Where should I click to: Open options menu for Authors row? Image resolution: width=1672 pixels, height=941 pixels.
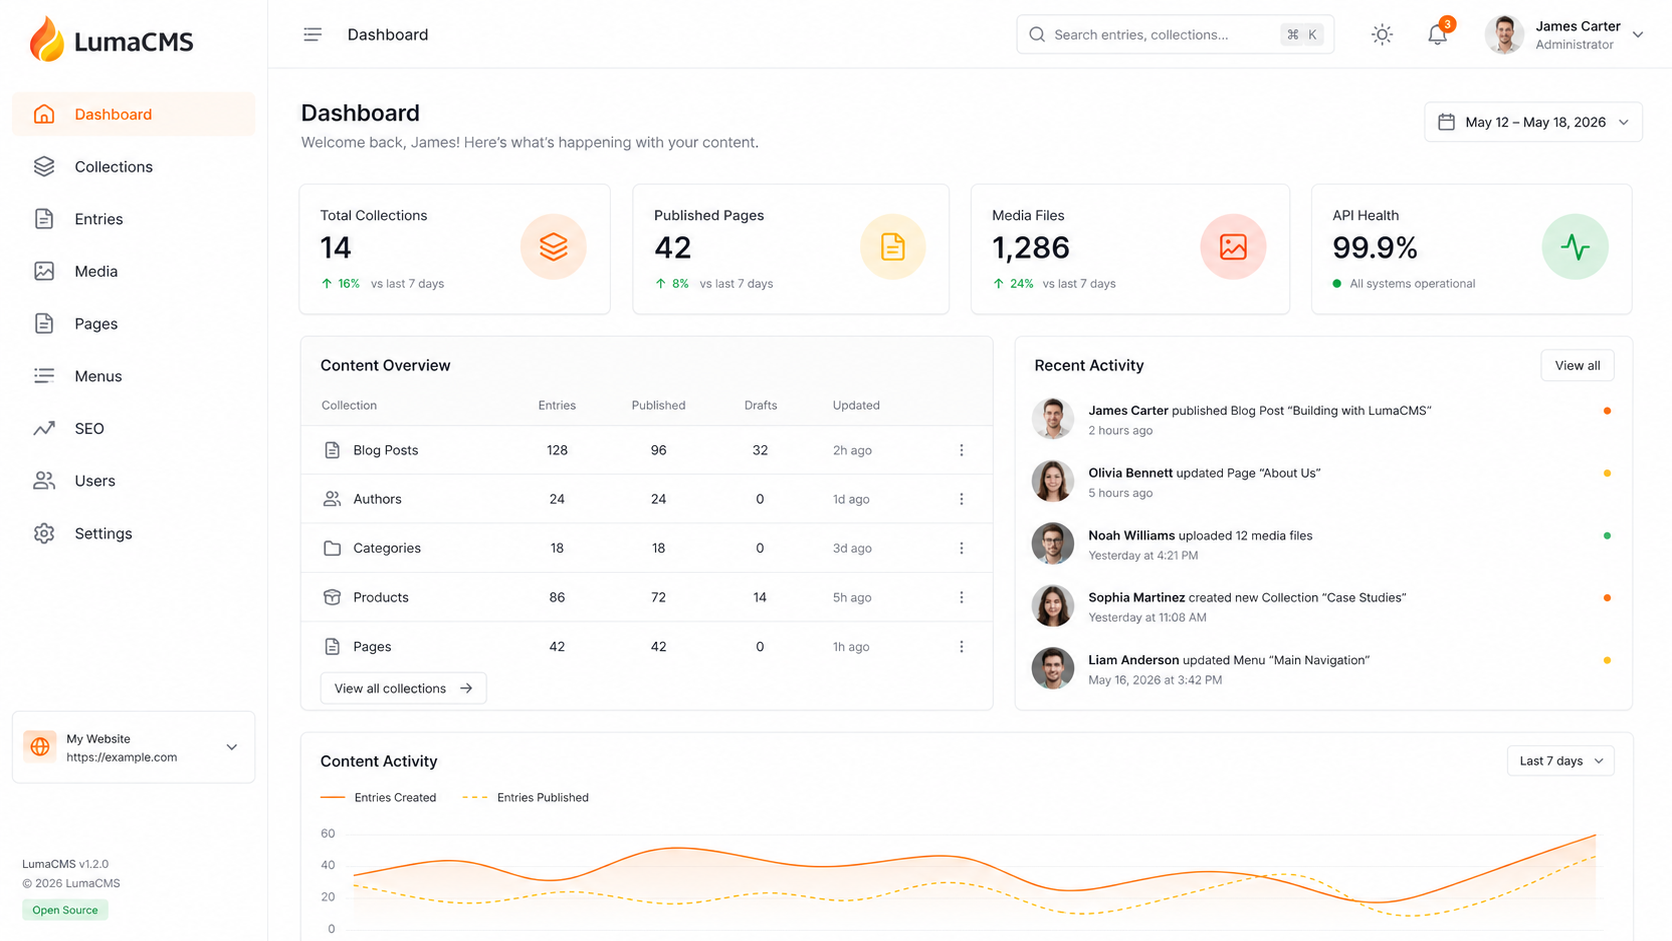[962, 499]
